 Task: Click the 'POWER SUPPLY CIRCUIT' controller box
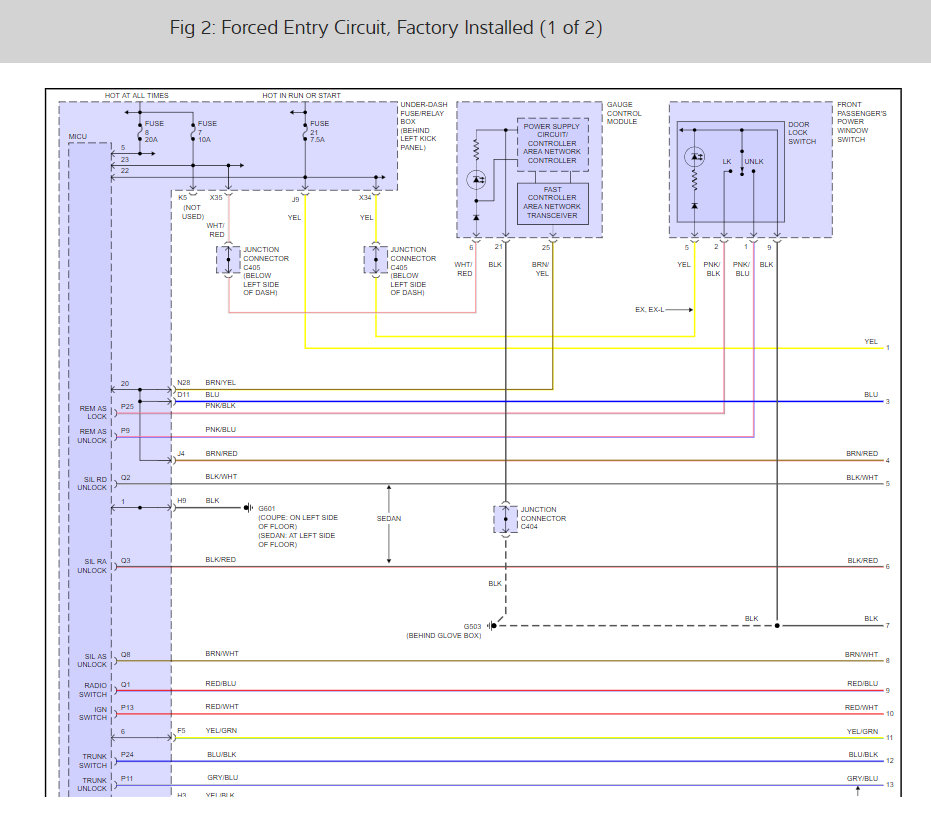pos(552,144)
